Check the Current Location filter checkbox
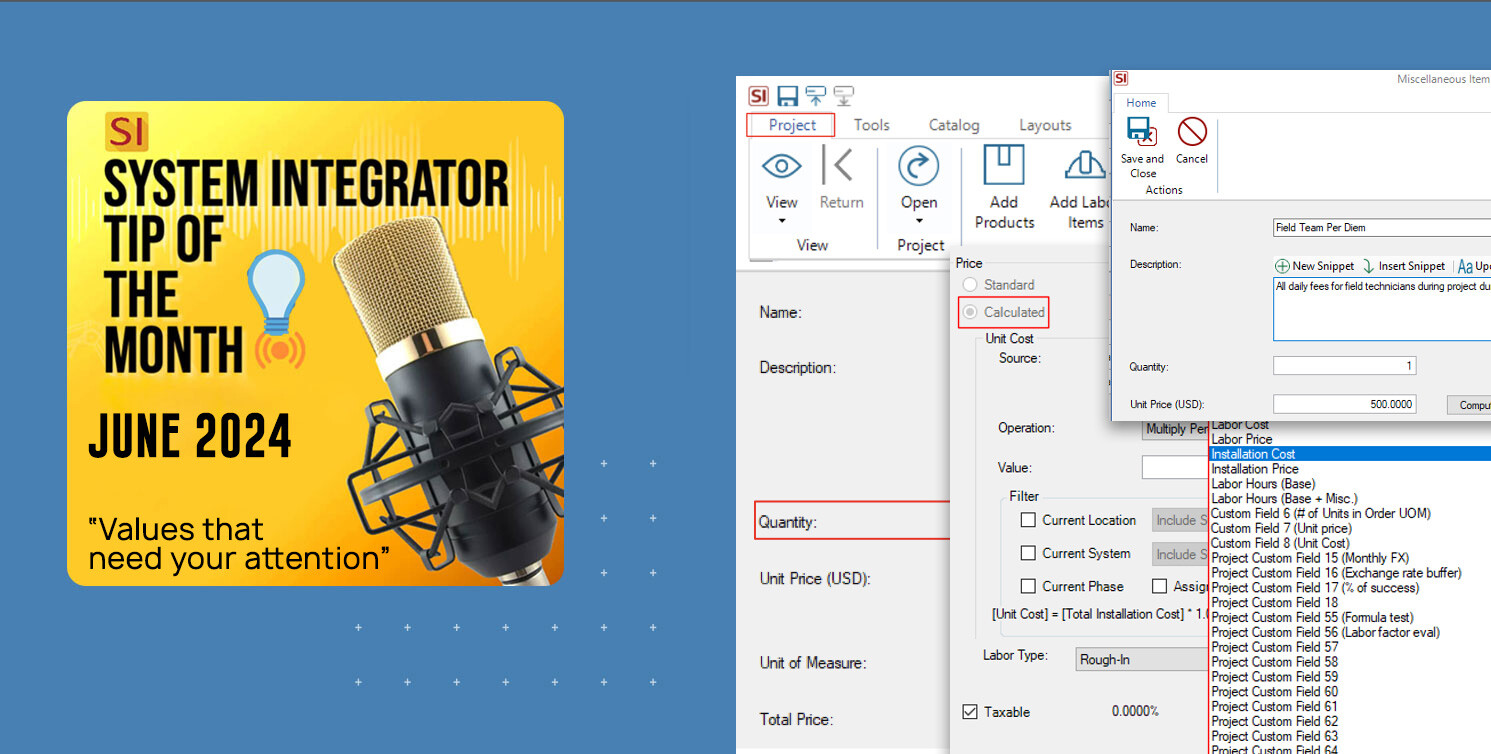The width and height of the screenshot is (1491, 754). point(1028,520)
